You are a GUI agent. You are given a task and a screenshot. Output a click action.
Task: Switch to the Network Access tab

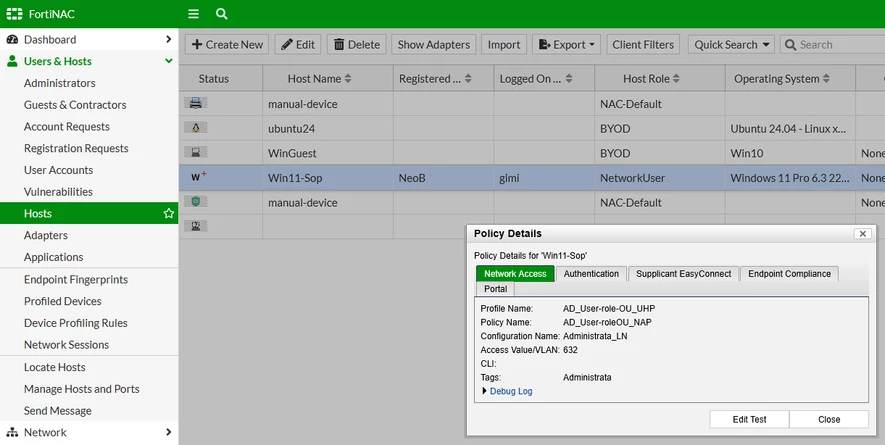[x=515, y=273]
